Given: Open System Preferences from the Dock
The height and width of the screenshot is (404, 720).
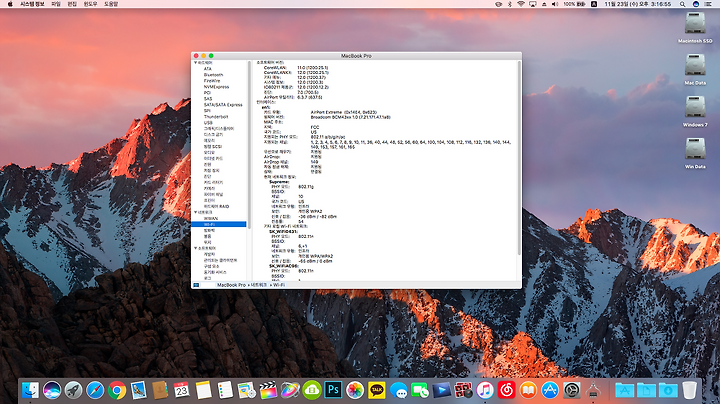Looking at the screenshot, I should 572,390.
